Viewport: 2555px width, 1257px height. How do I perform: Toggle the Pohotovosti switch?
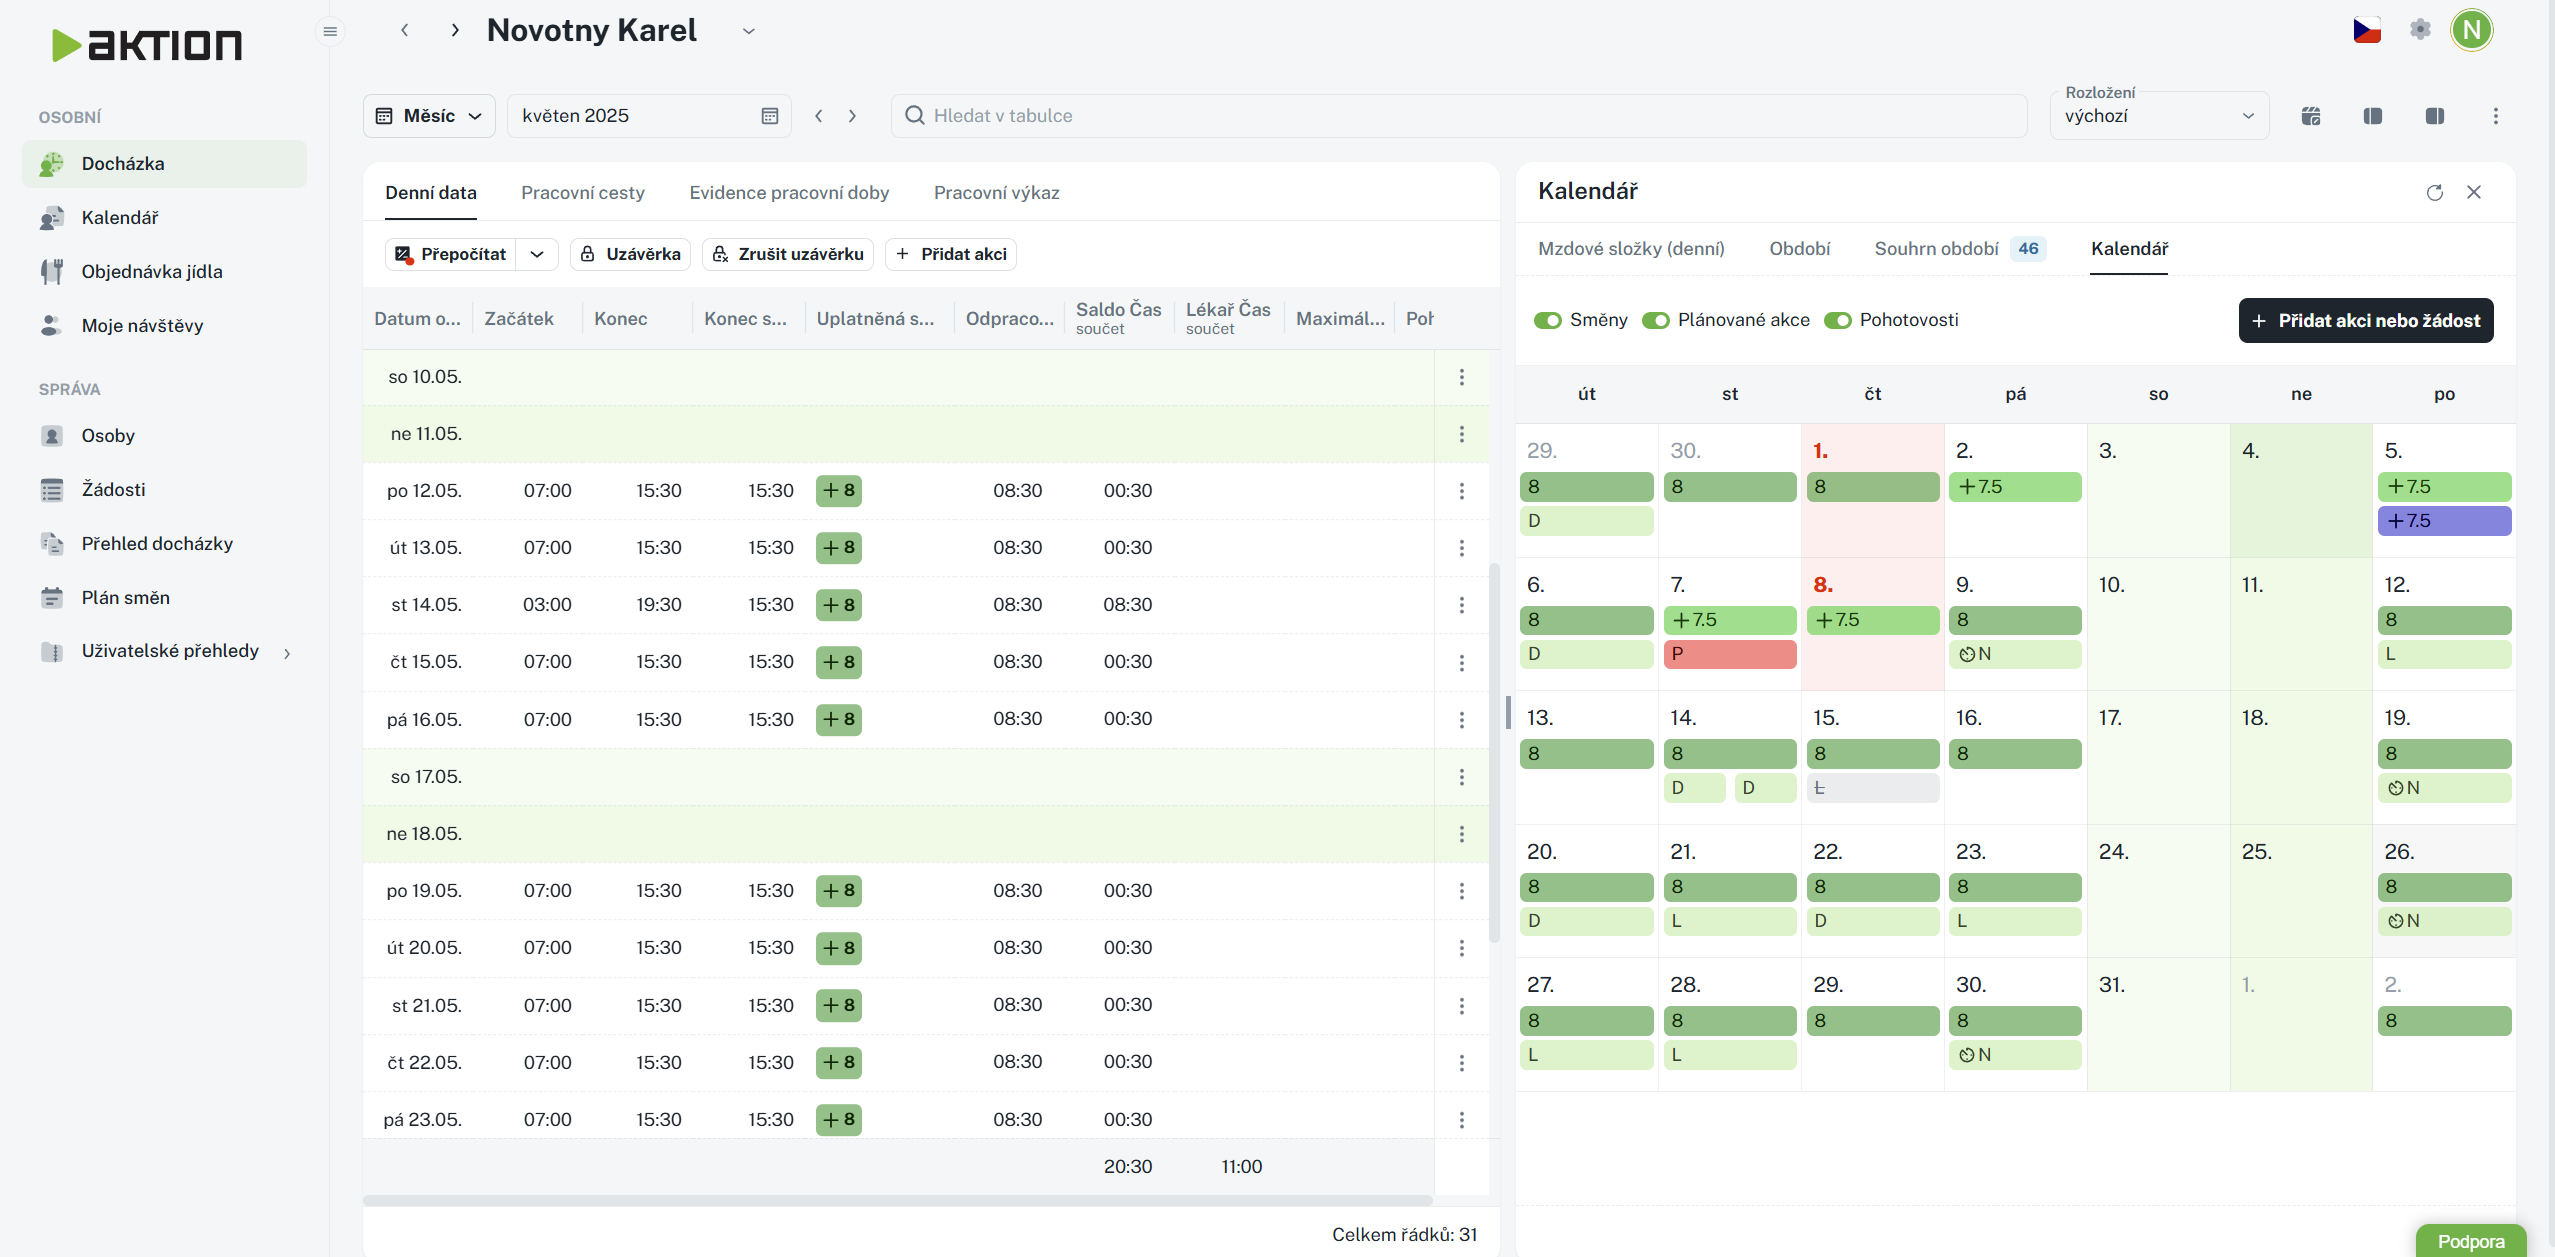point(1838,320)
